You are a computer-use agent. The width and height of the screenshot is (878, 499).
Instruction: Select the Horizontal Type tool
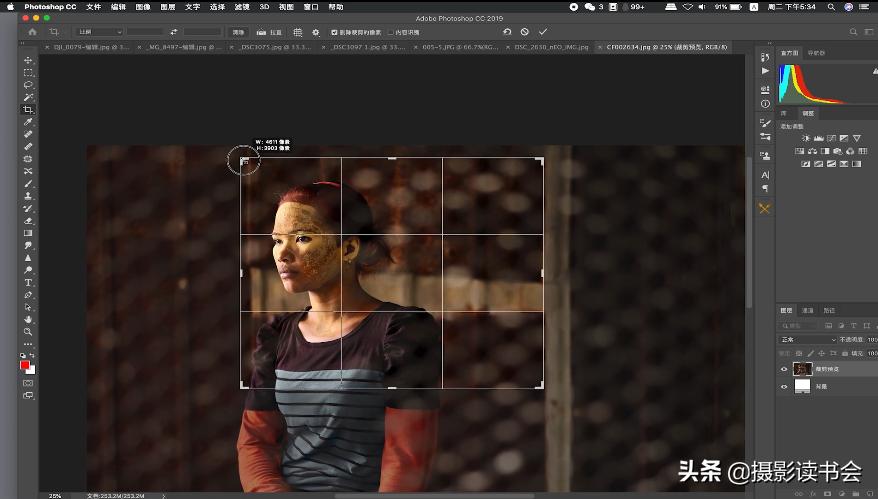(28, 282)
